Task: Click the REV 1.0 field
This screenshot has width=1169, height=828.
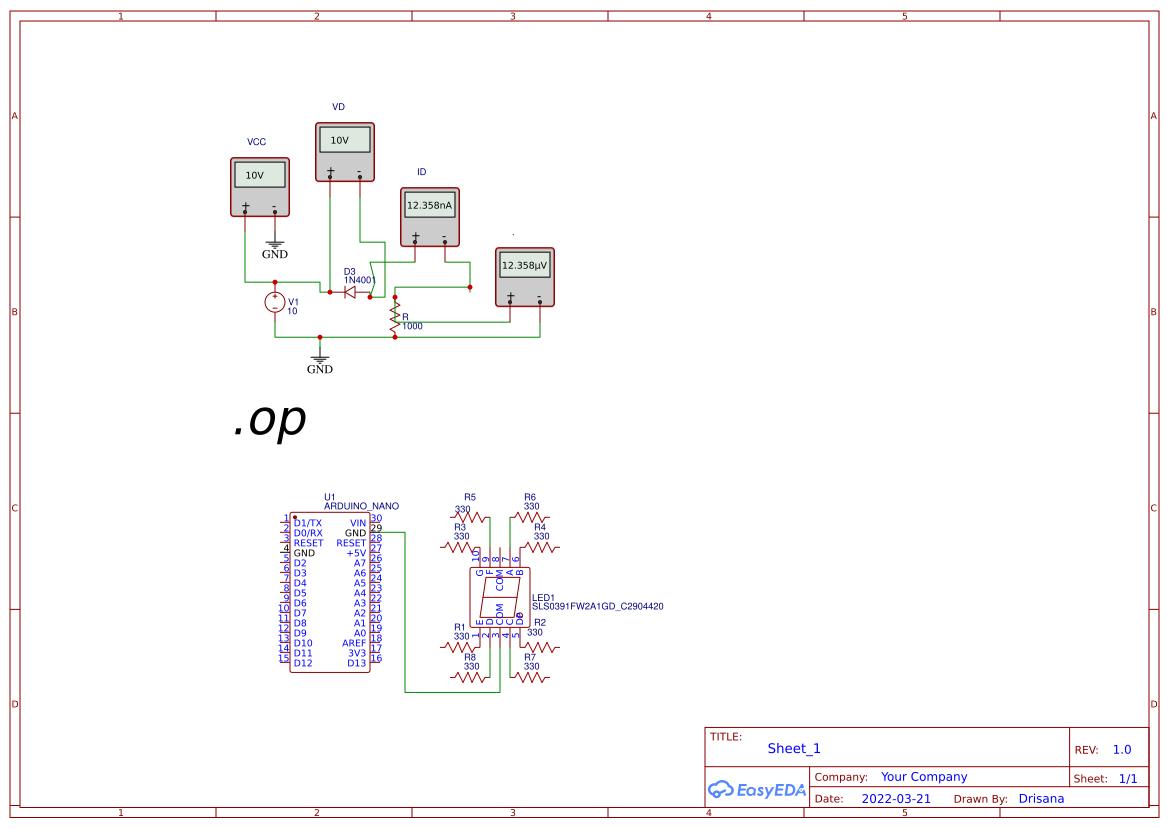Action: click(x=1120, y=749)
